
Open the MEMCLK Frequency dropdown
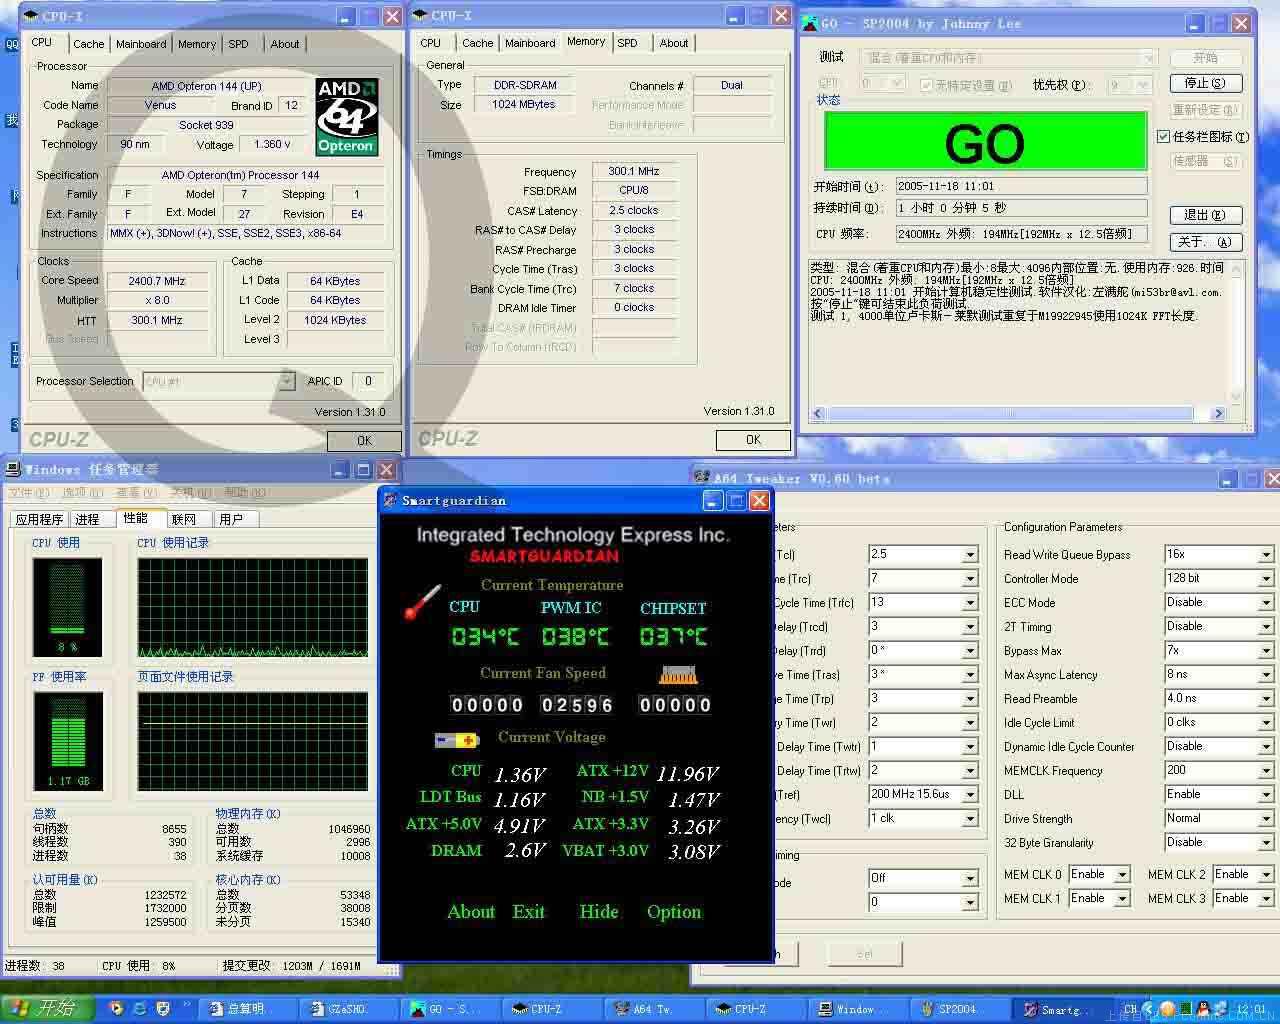click(1266, 770)
